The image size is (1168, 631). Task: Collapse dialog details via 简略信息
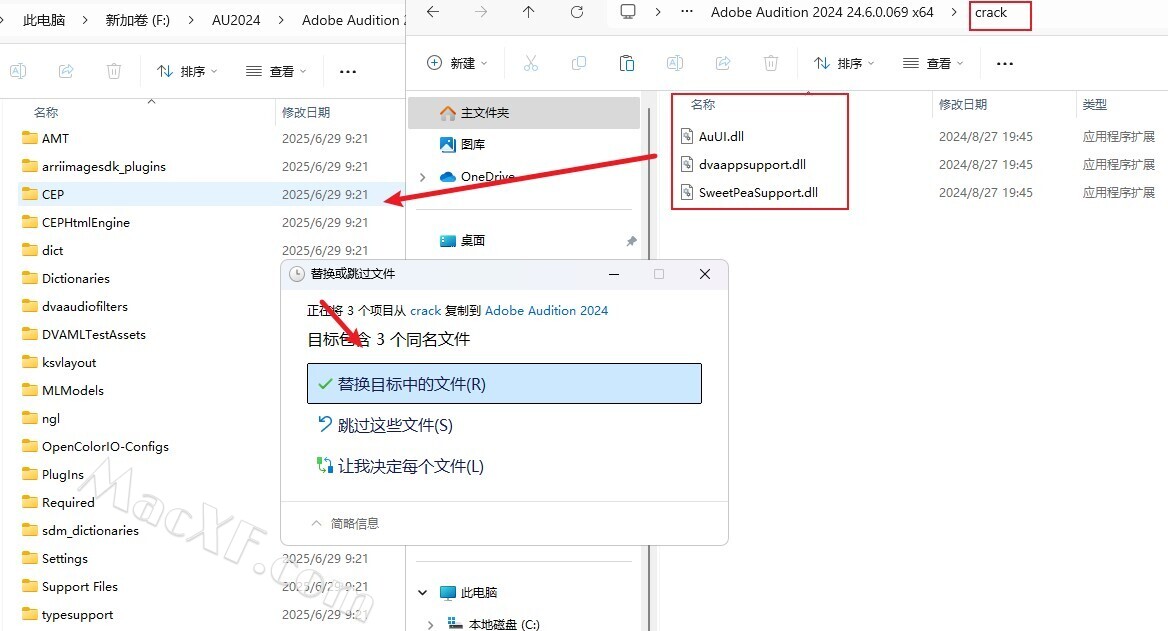coord(345,524)
